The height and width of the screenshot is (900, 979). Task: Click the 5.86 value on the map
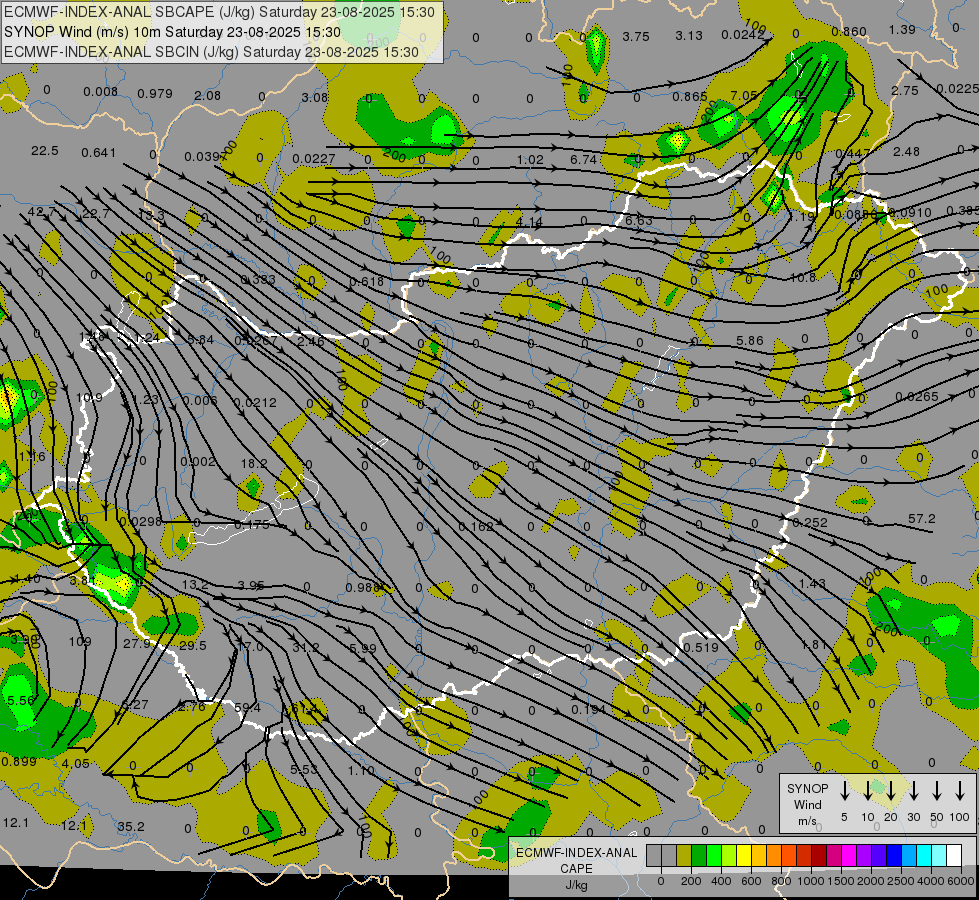point(750,340)
